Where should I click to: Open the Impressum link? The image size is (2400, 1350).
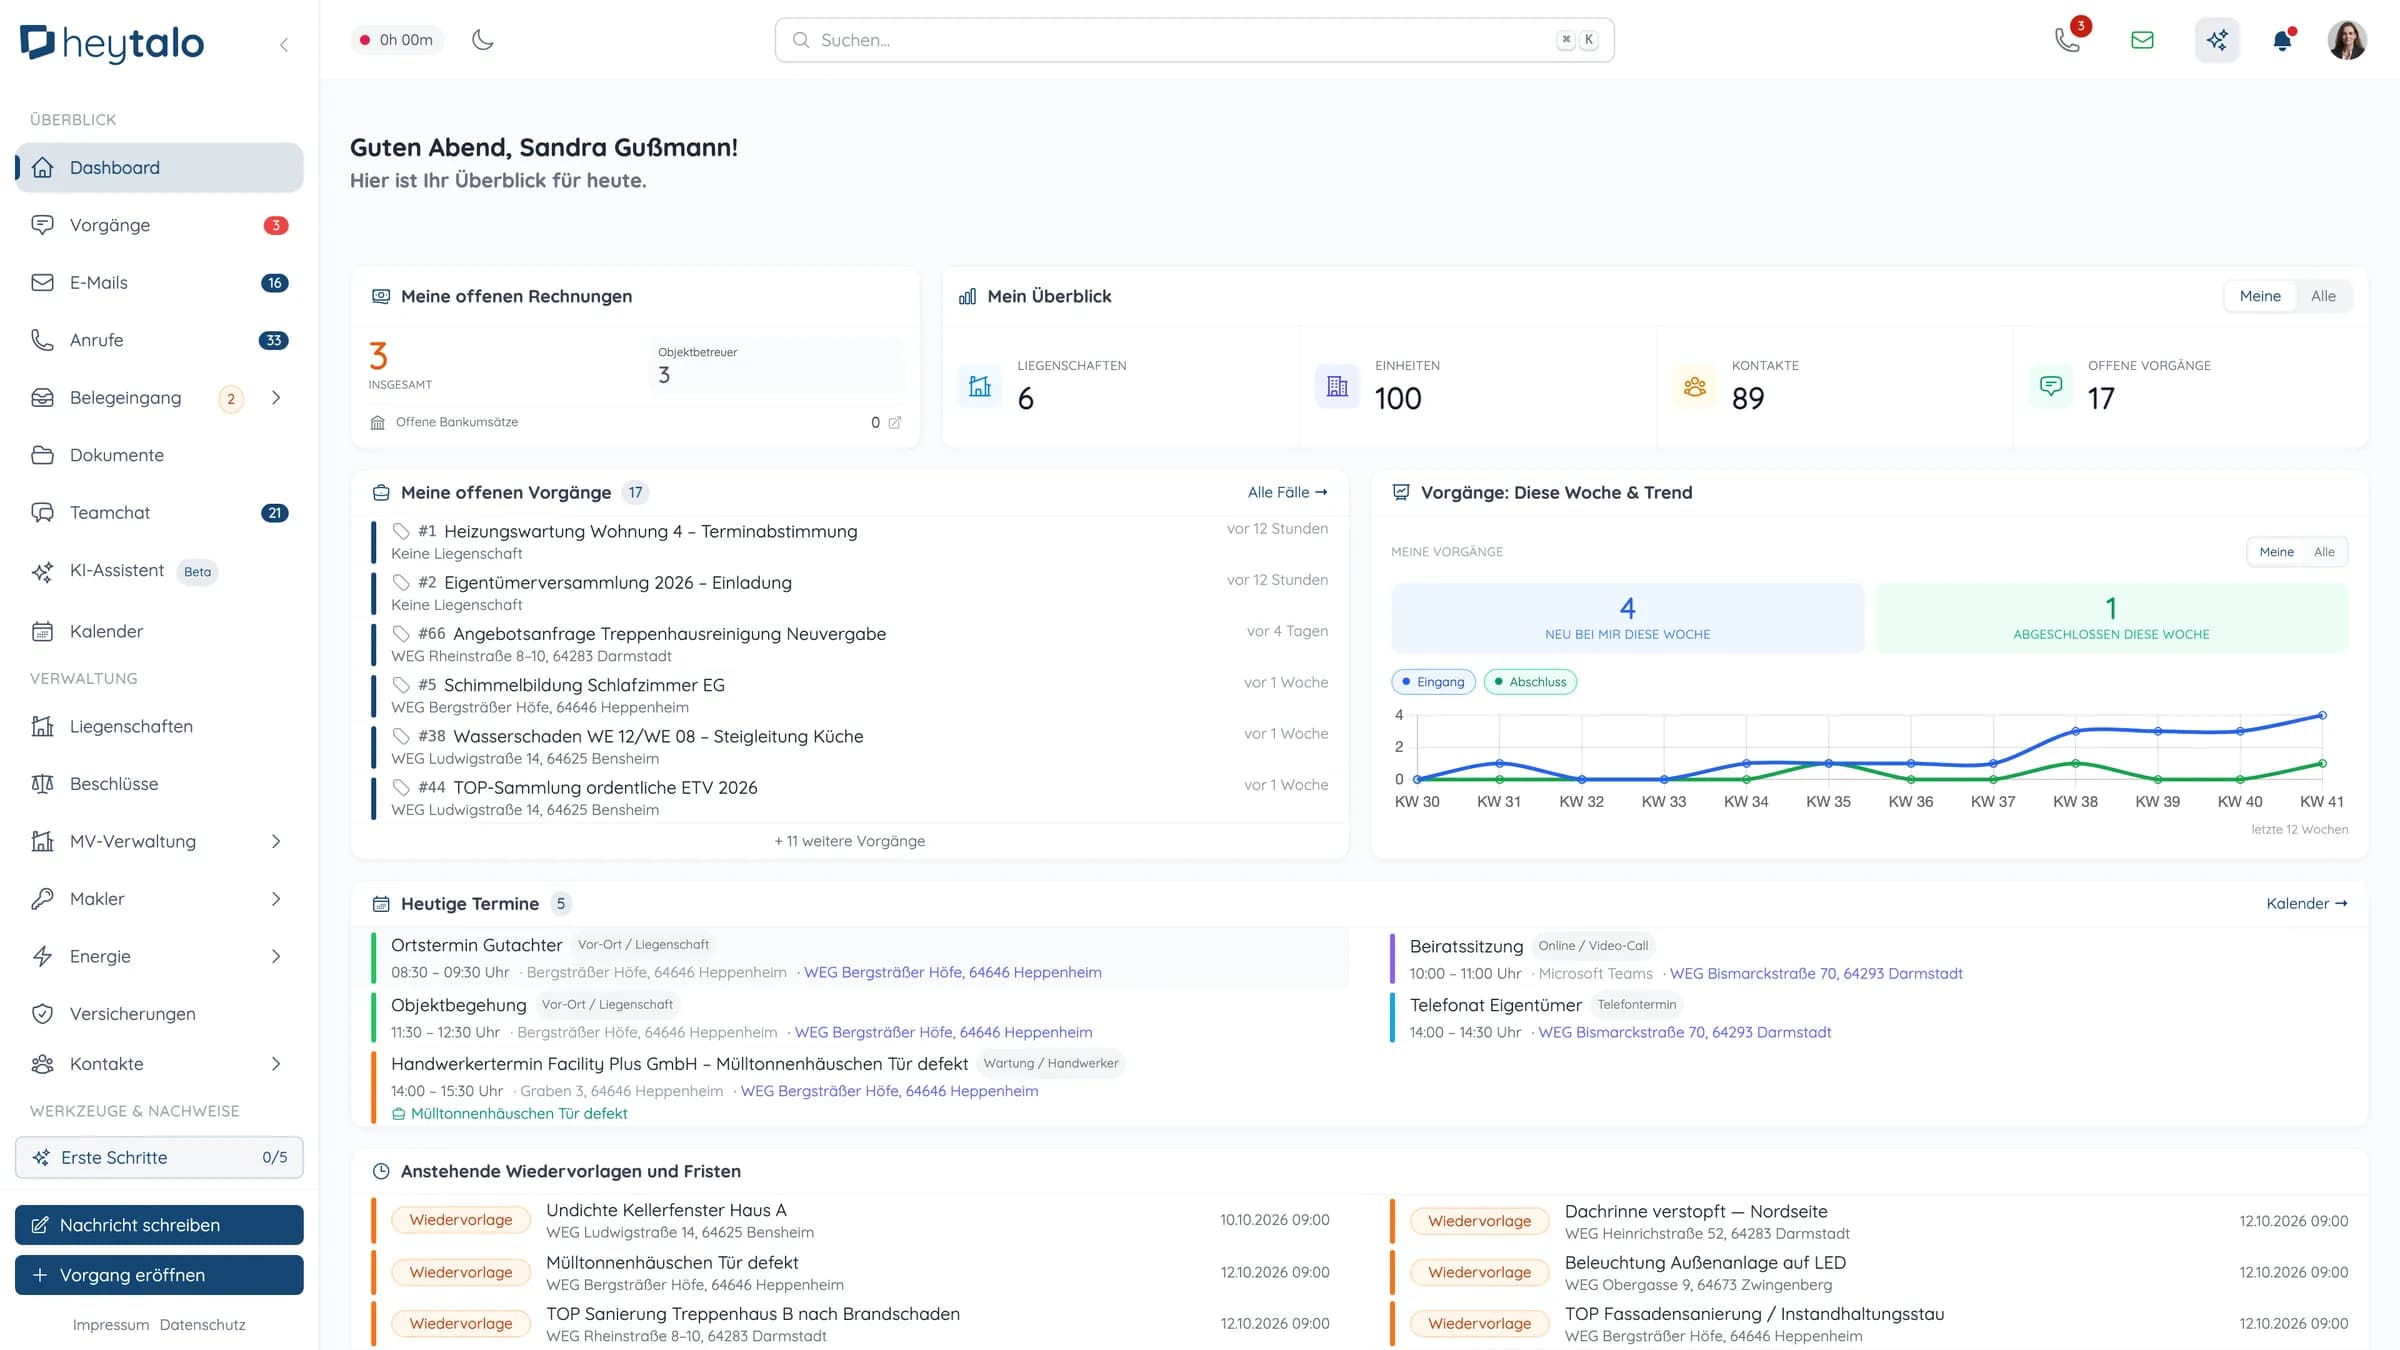click(111, 1325)
